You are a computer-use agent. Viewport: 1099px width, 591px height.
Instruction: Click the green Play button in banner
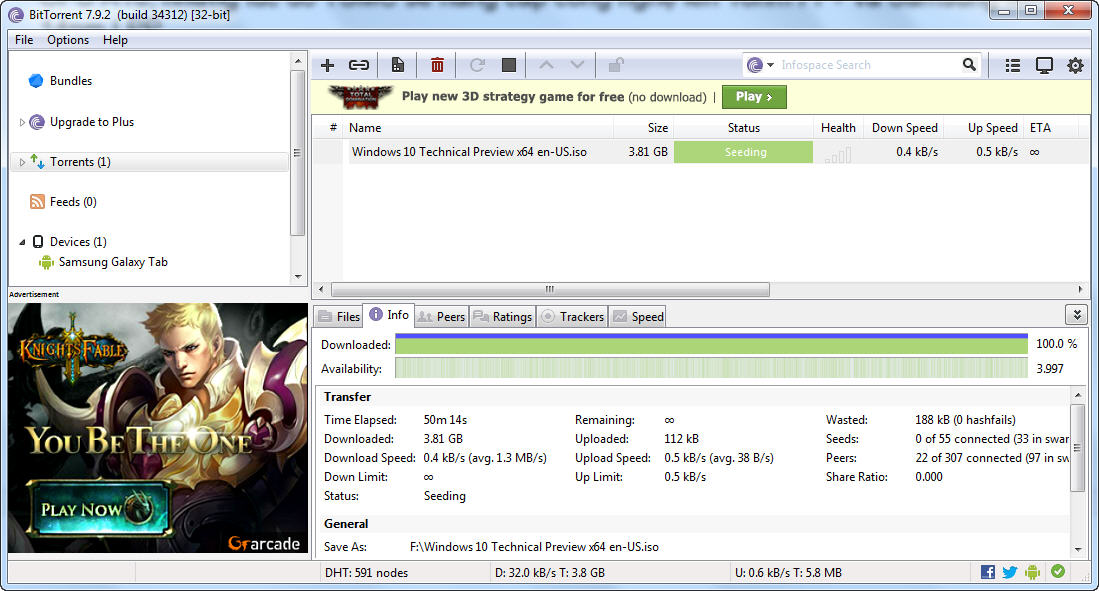754,97
